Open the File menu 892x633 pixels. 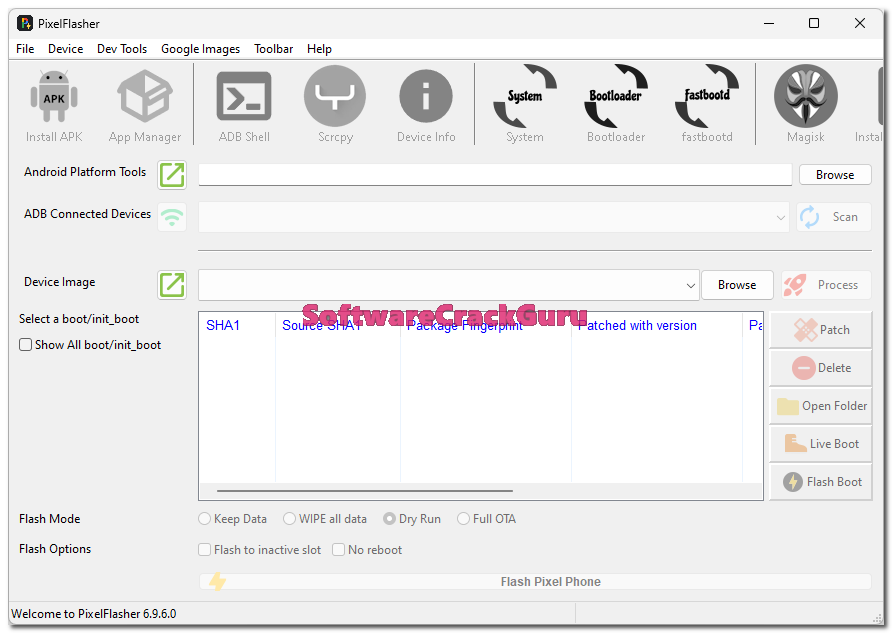(25, 49)
